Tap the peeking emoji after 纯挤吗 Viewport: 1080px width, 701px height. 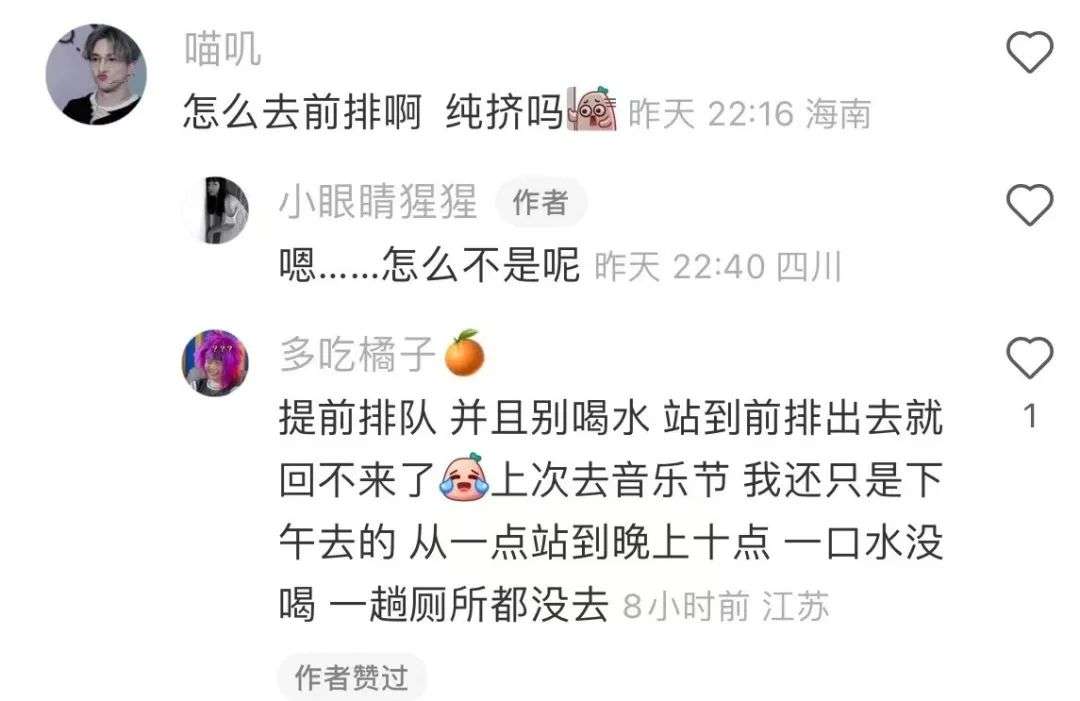pyautogui.click(x=592, y=109)
